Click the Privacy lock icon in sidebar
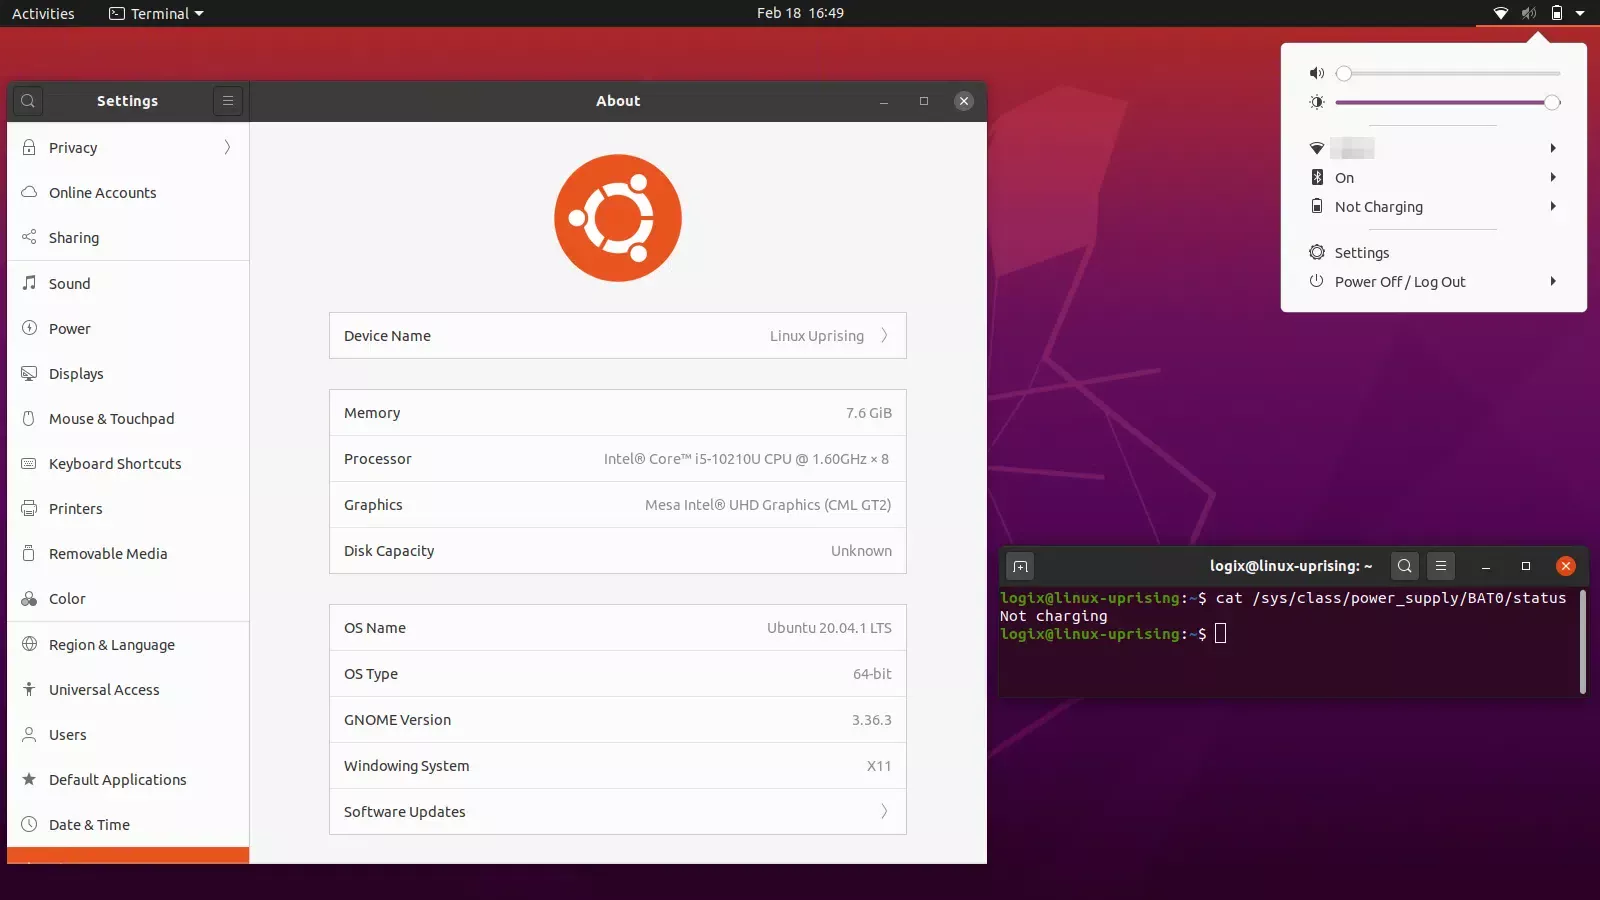 click(x=29, y=147)
